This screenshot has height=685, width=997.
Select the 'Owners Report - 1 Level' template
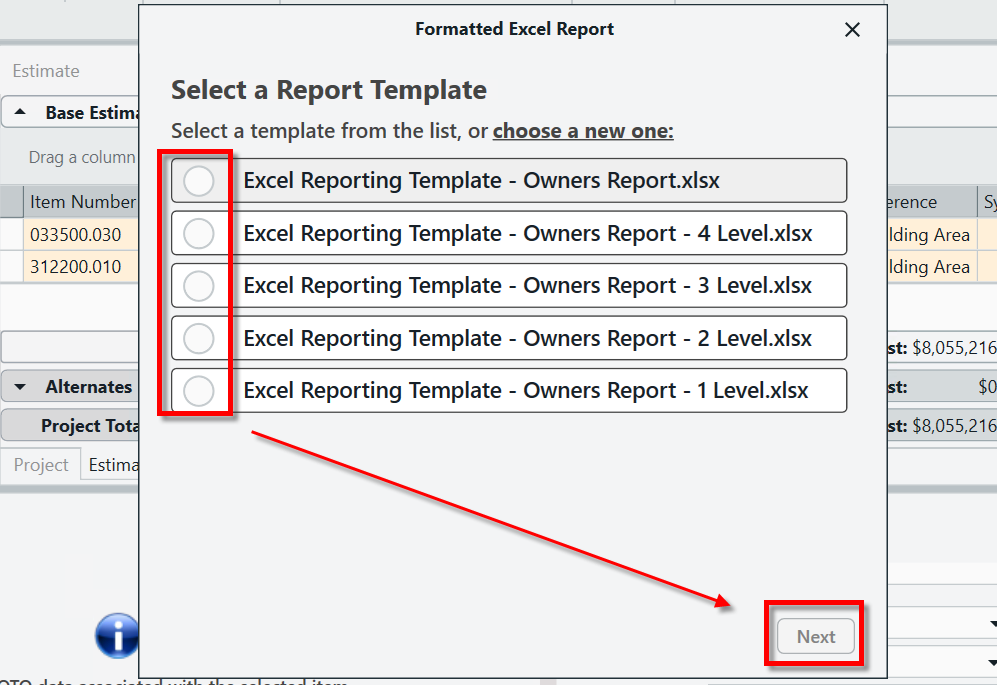(x=199, y=390)
